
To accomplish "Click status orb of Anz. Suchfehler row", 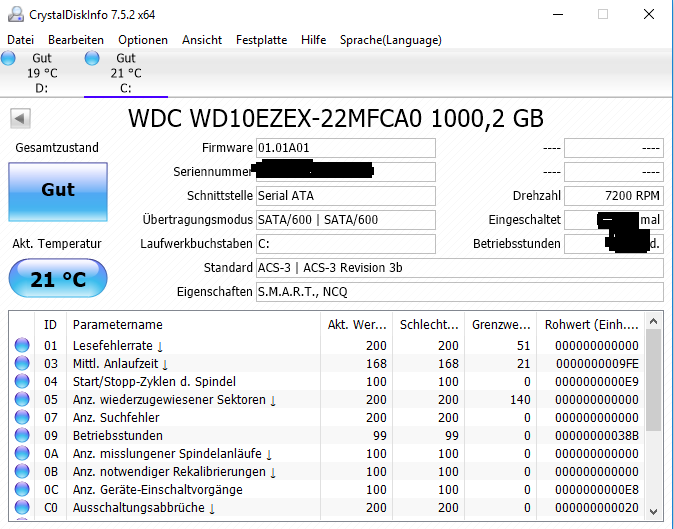I will click(x=22, y=417).
